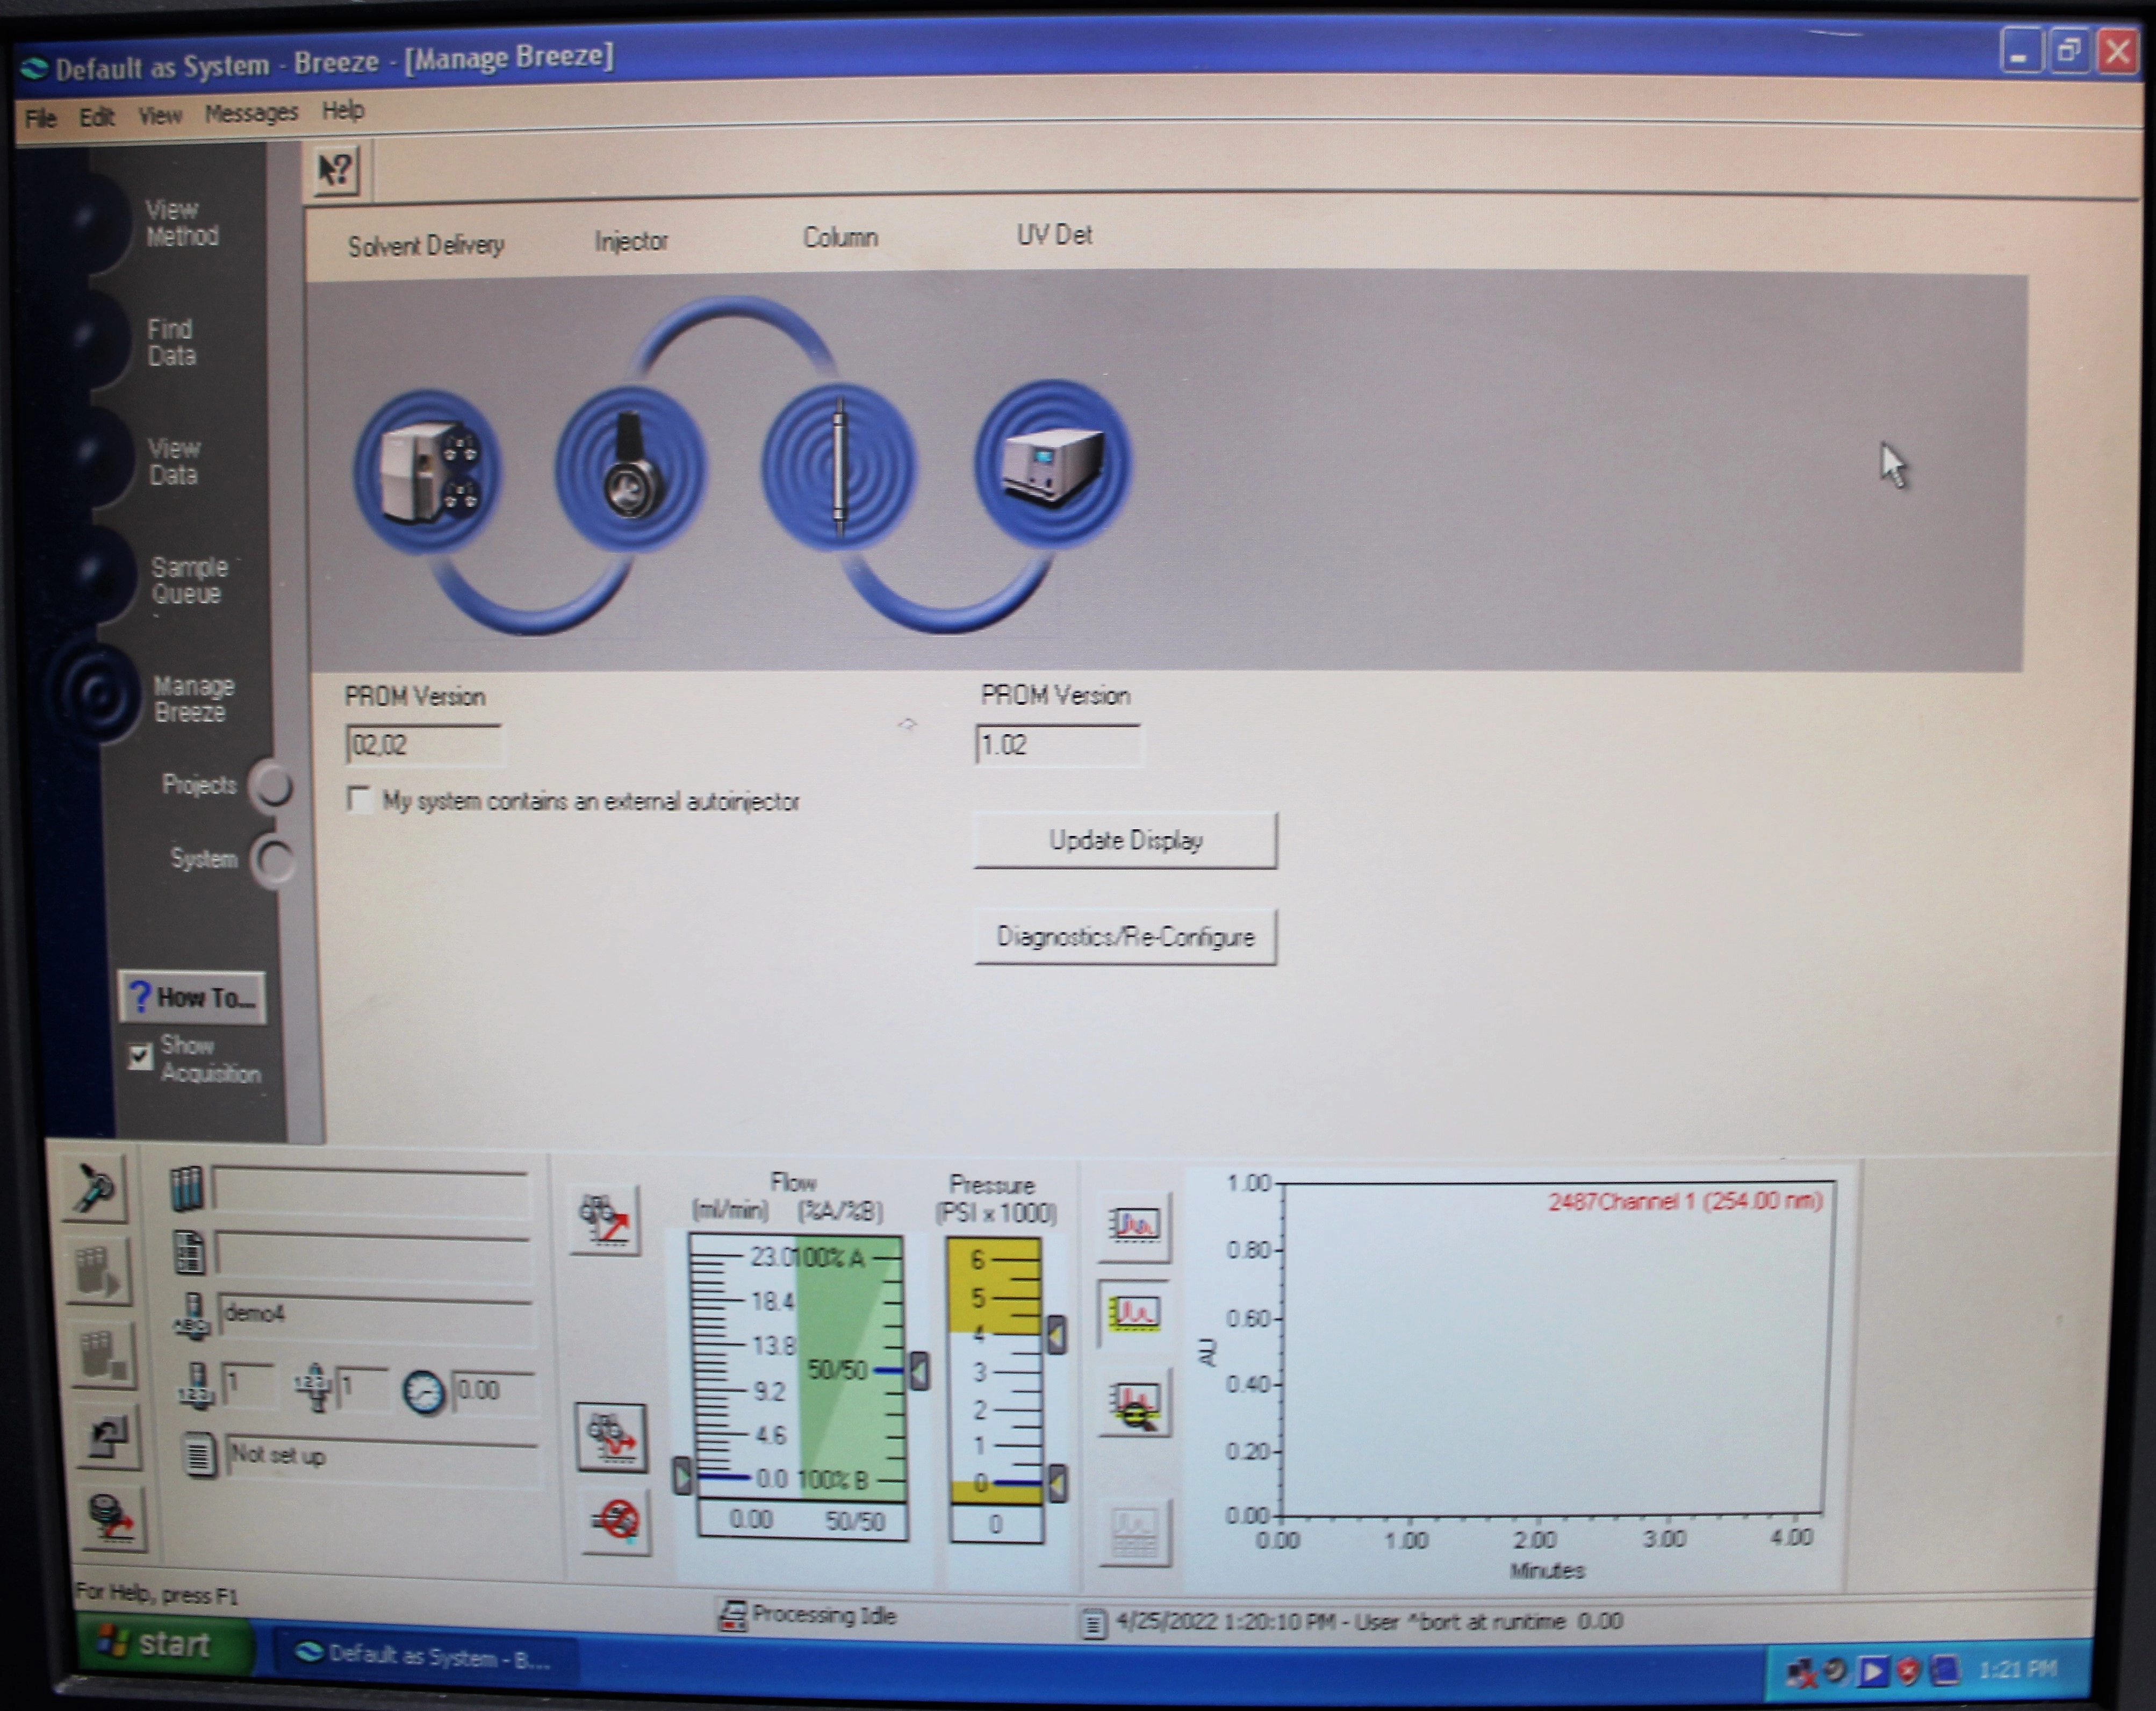Open the Messages menu
This screenshot has height=1711, width=2156.
(x=251, y=113)
